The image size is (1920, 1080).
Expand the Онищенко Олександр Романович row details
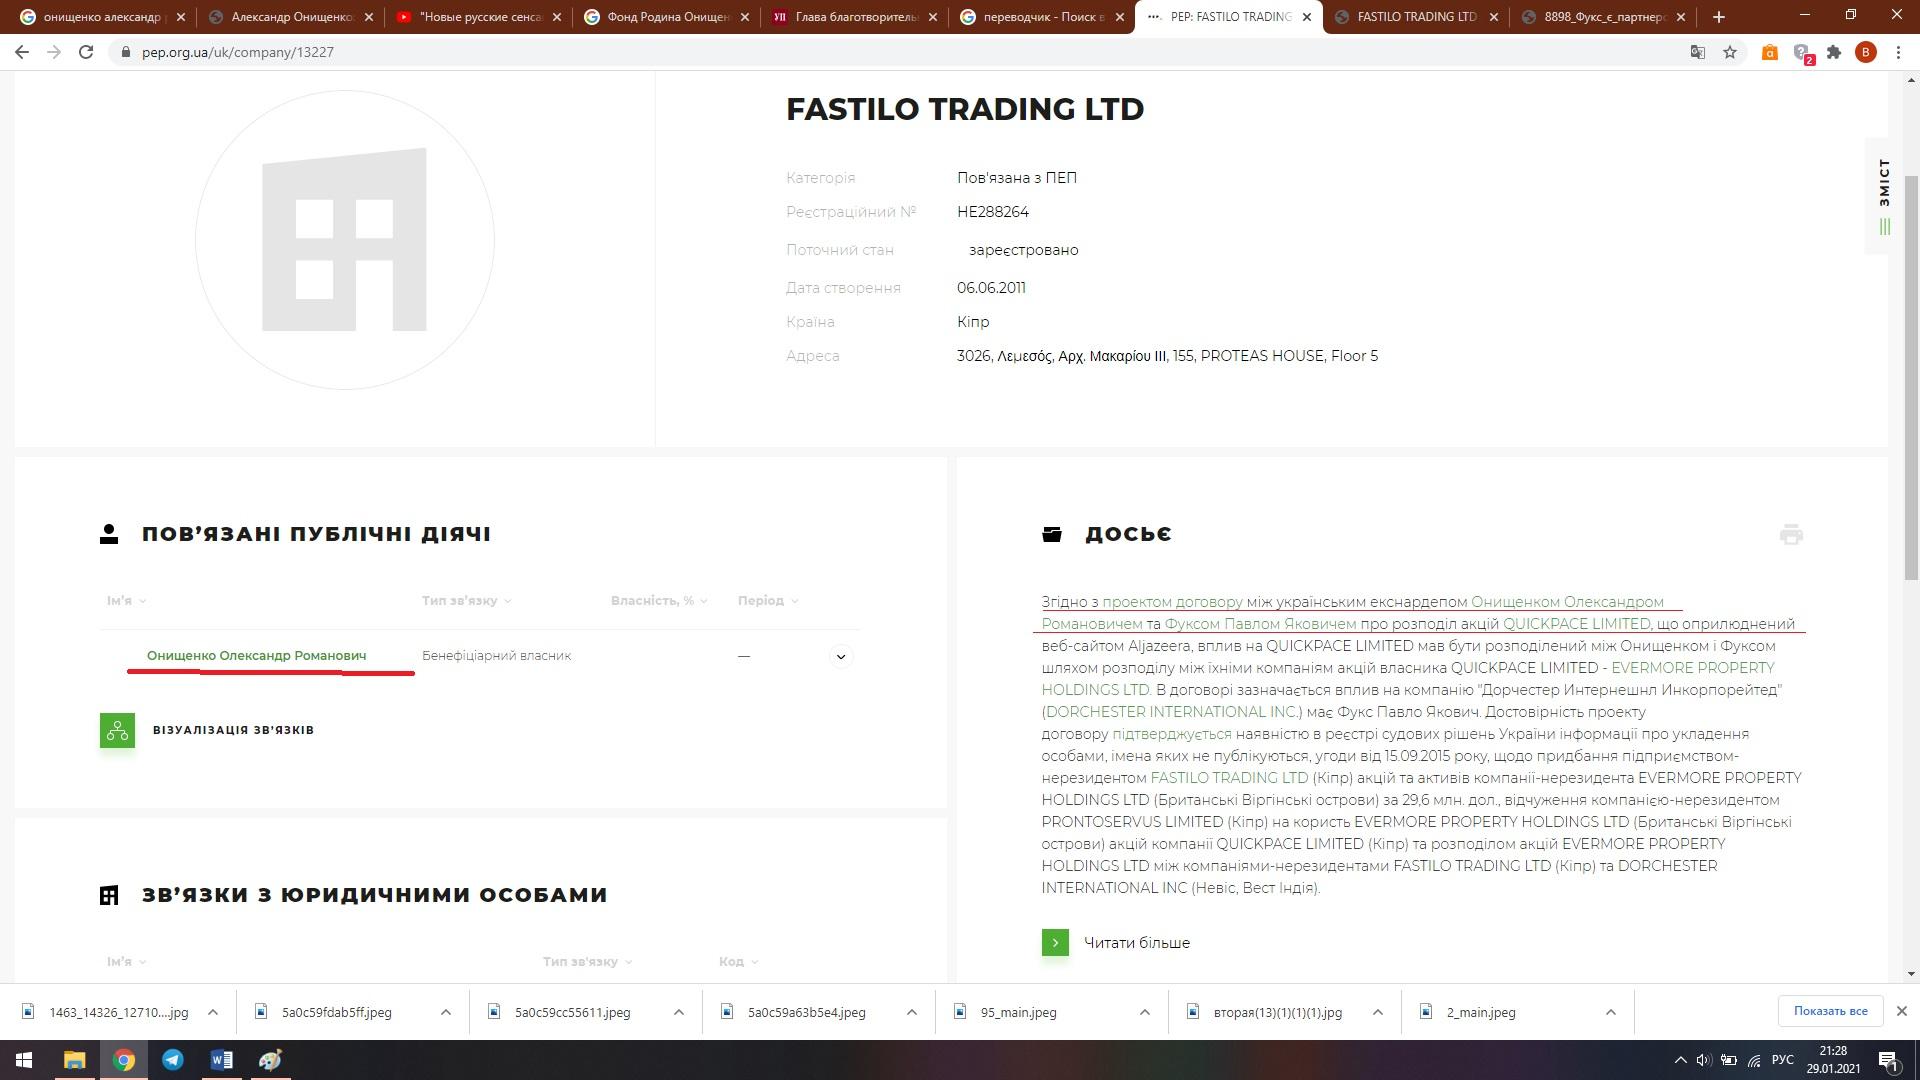pos(841,657)
